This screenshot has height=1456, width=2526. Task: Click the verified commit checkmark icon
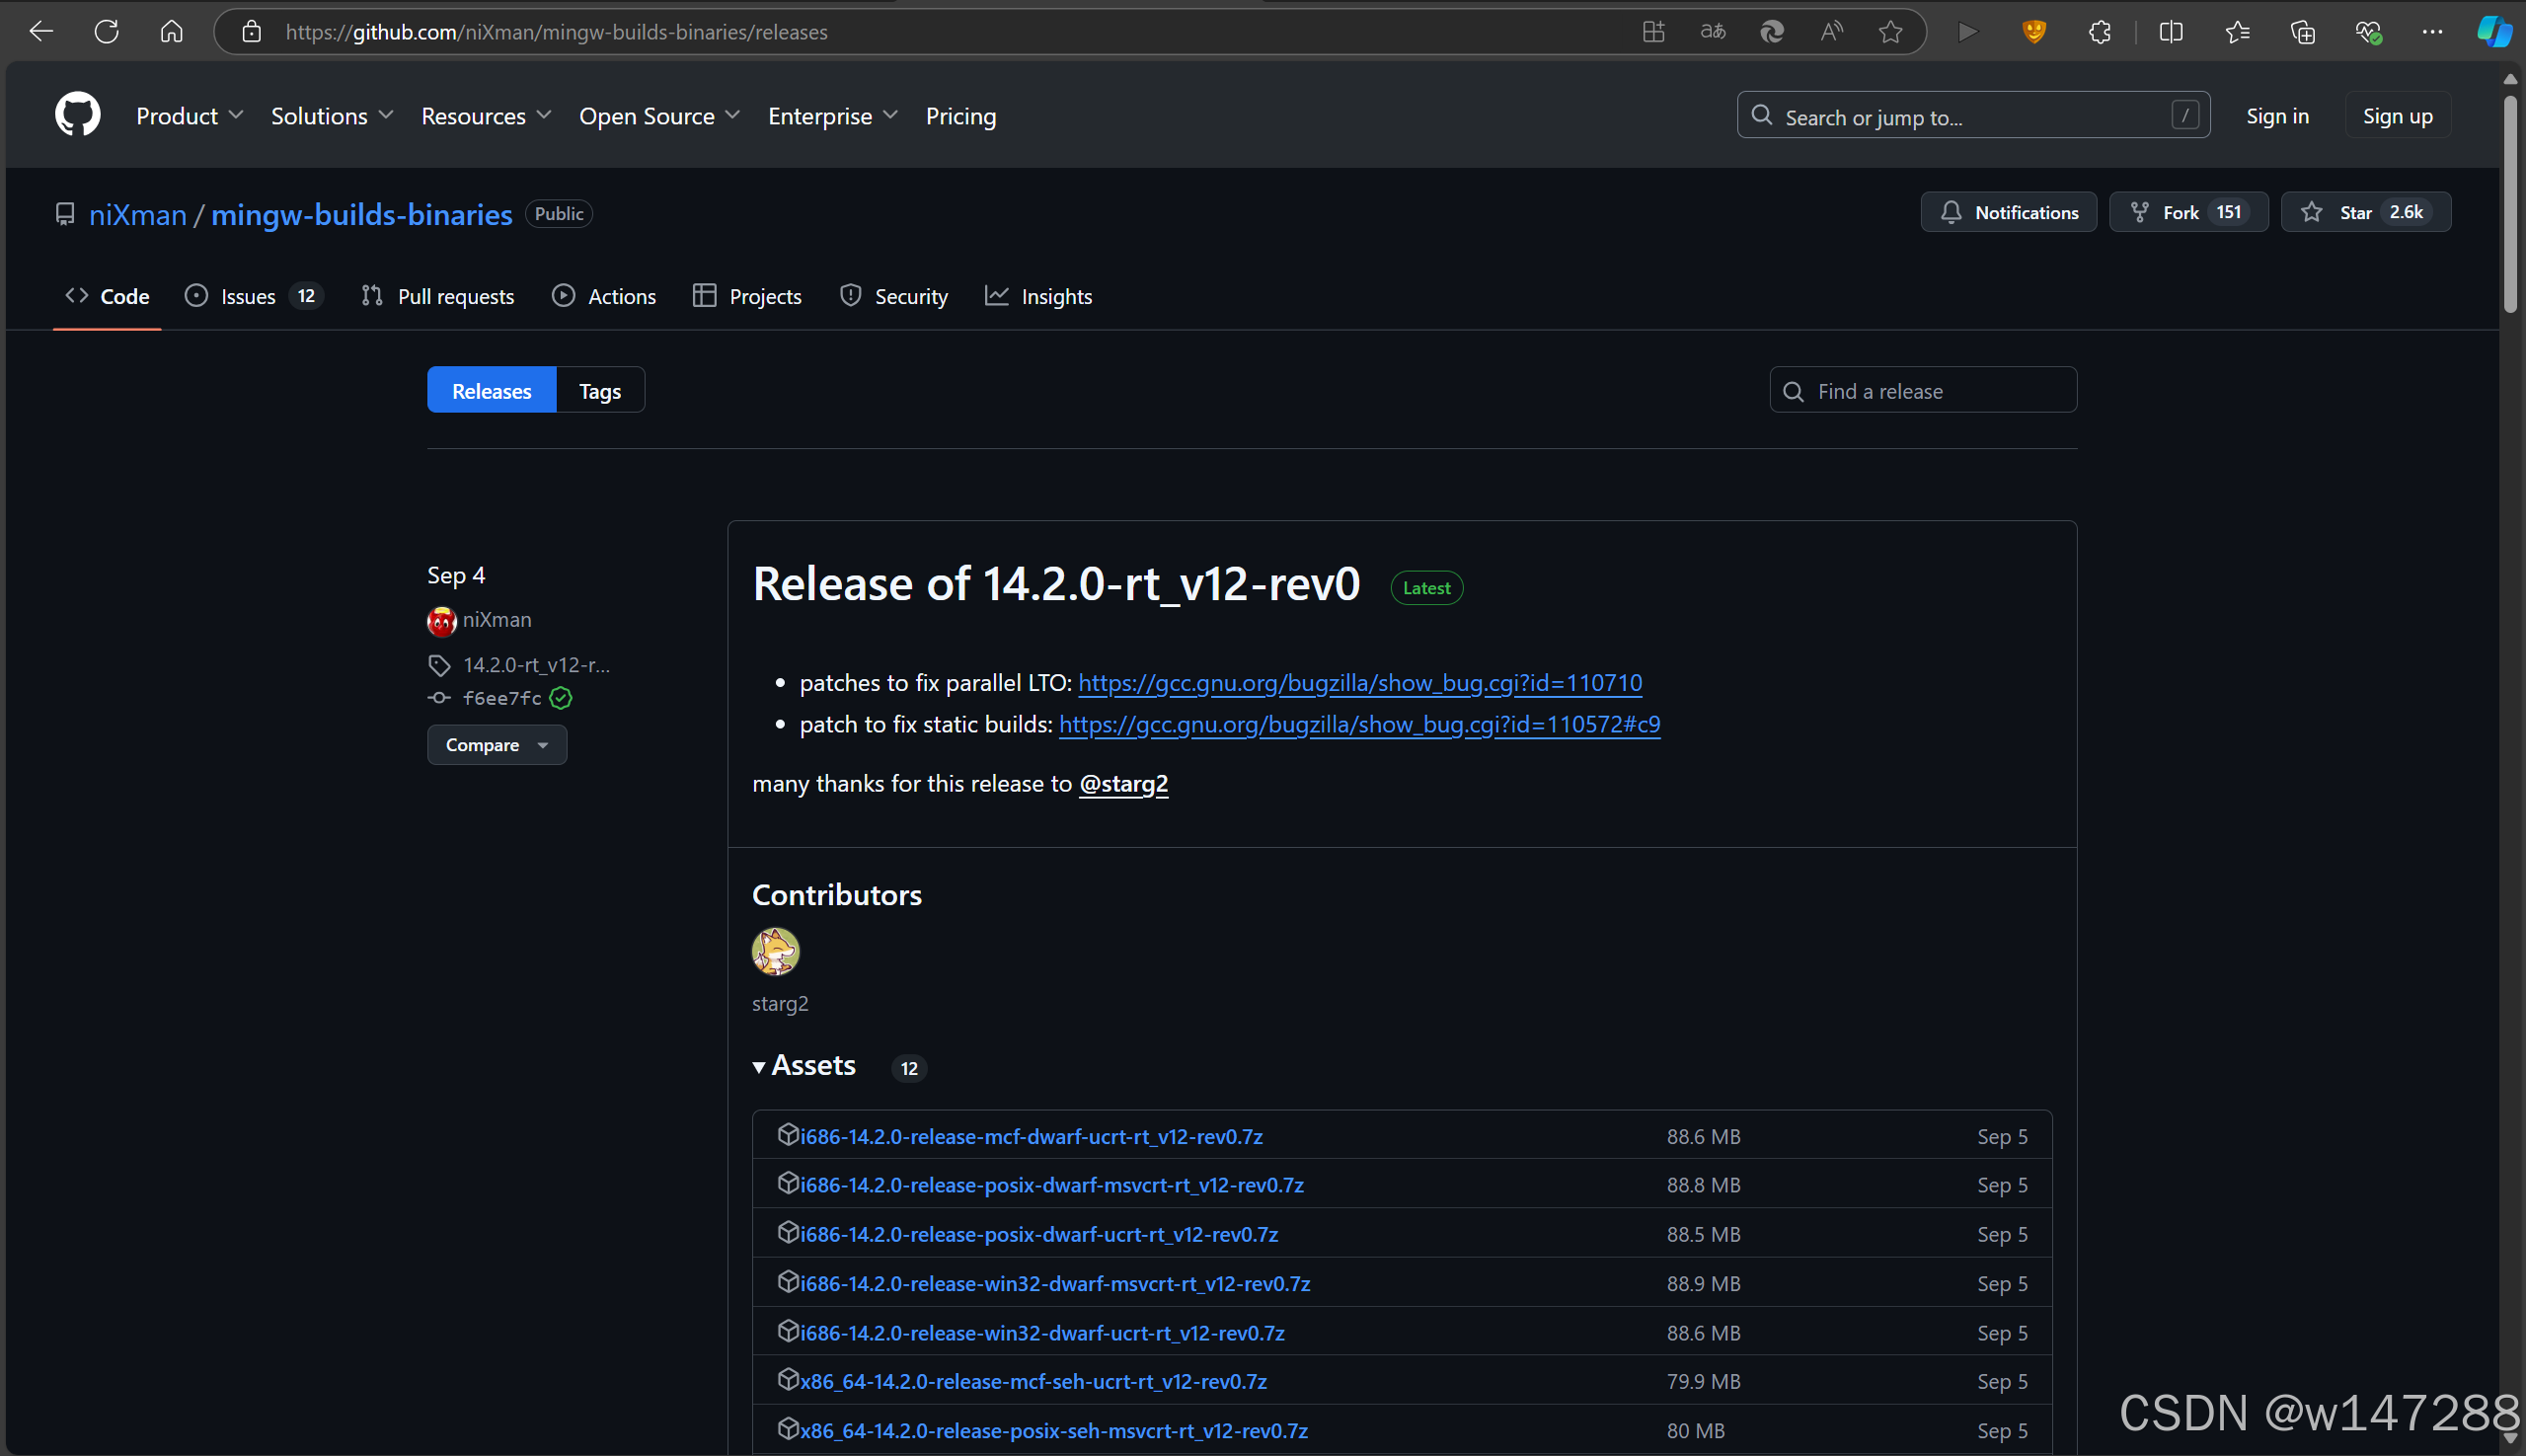[x=561, y=698]
